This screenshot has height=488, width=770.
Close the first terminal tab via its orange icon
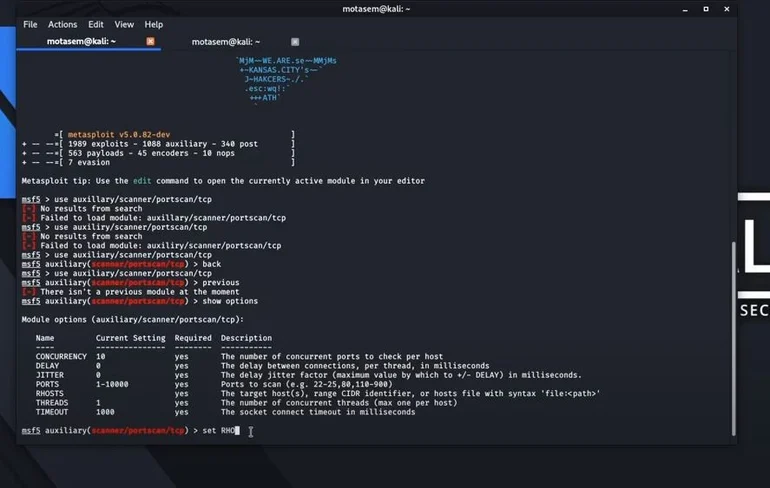[x=151, y=42]
